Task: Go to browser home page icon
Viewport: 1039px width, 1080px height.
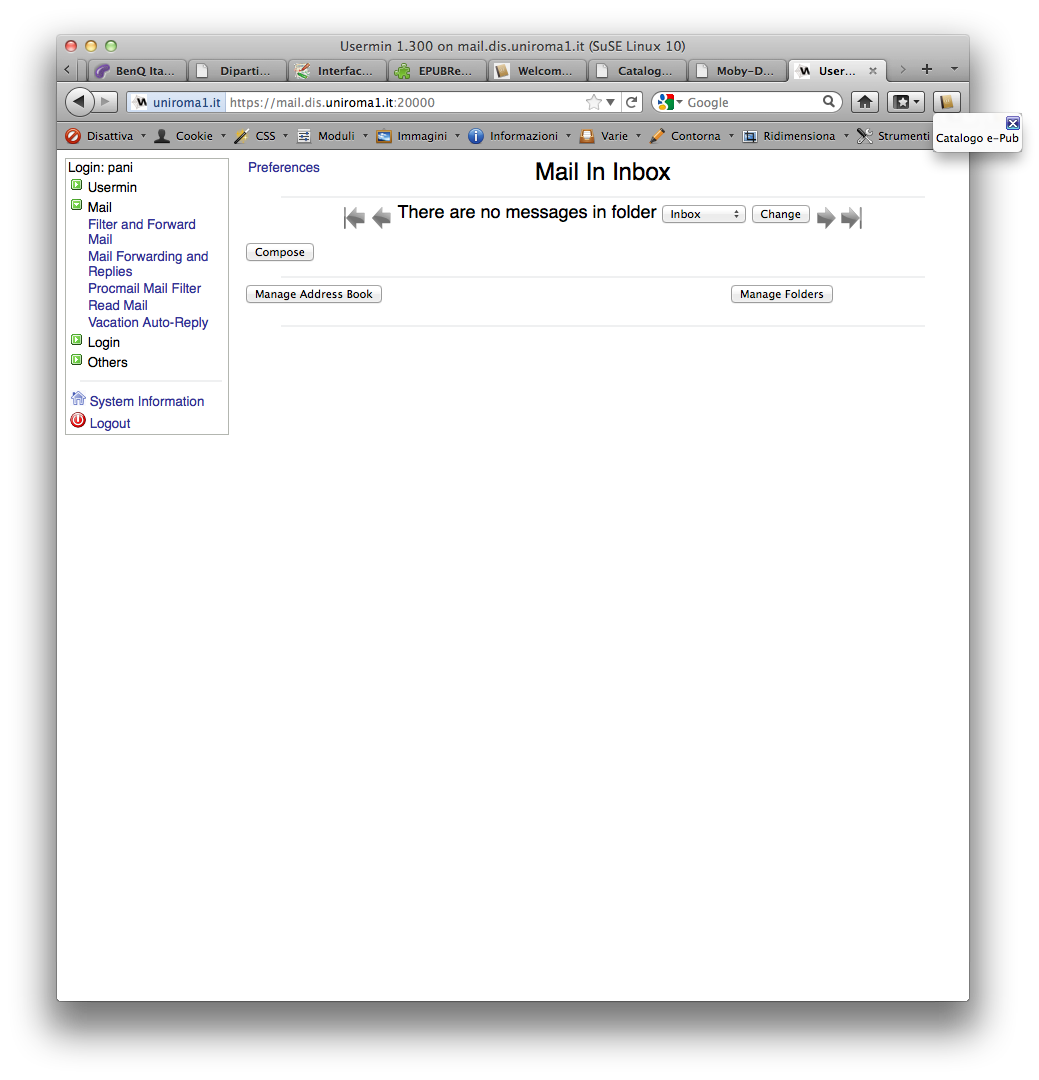Action: click(865, 102)
